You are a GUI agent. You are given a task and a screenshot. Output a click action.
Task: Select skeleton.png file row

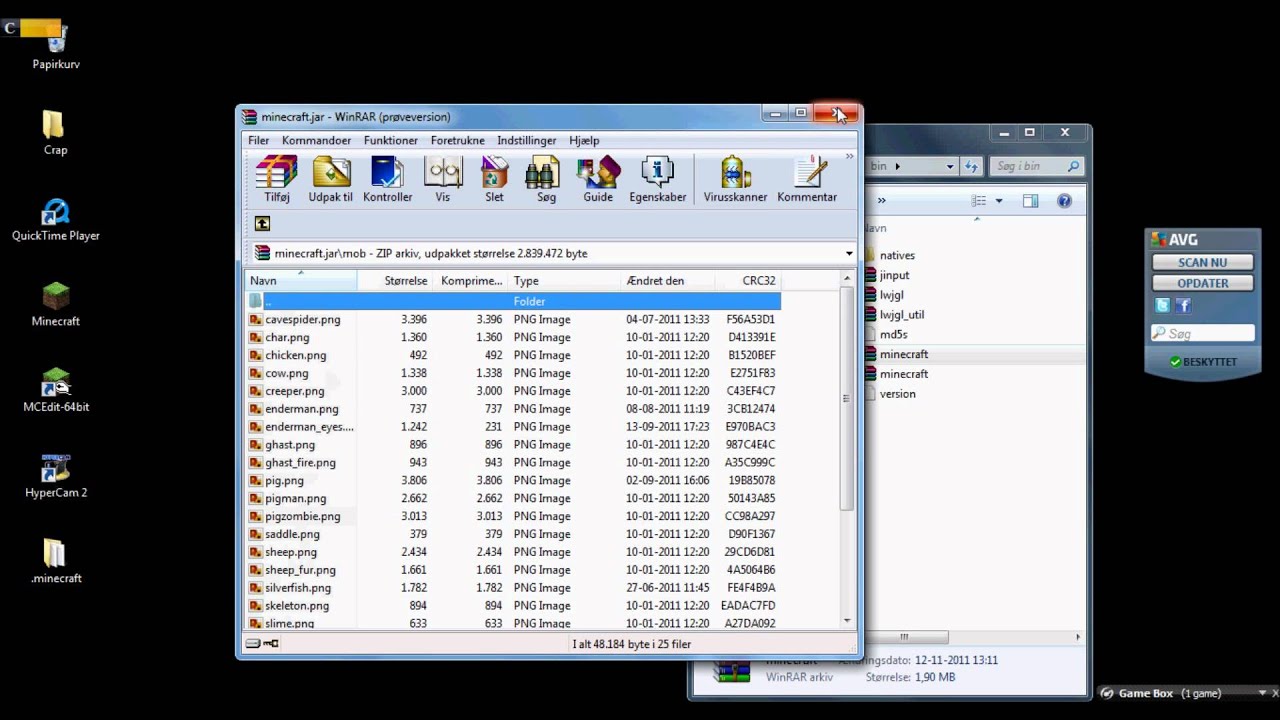(513, 605)
